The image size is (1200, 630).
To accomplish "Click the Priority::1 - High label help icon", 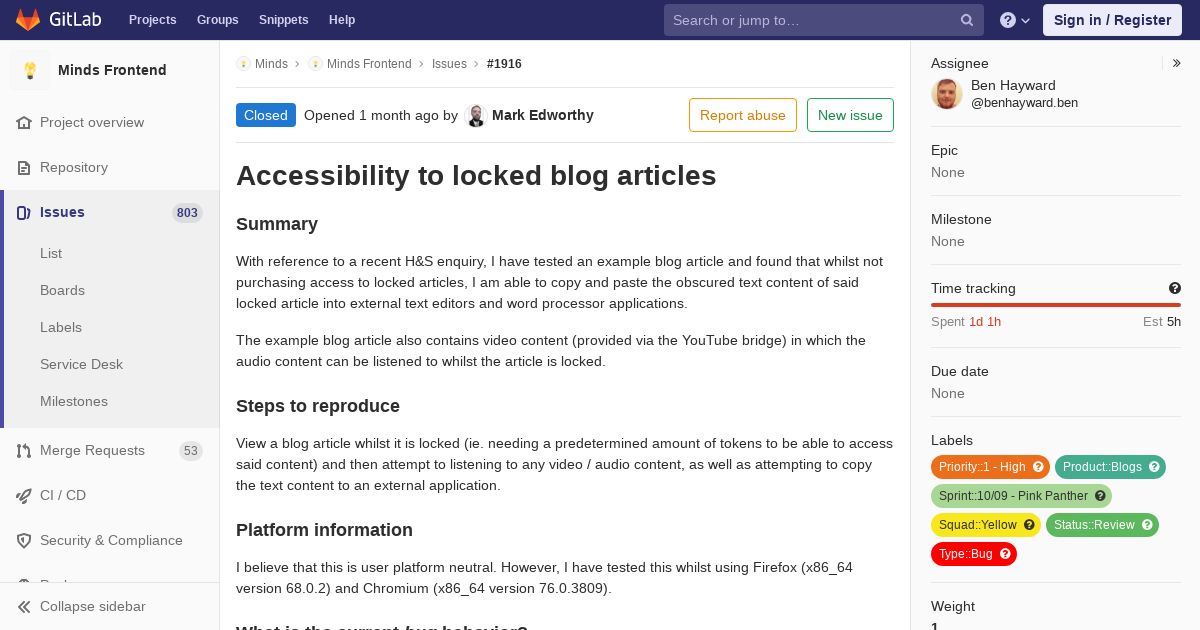I will [1038, 467].
